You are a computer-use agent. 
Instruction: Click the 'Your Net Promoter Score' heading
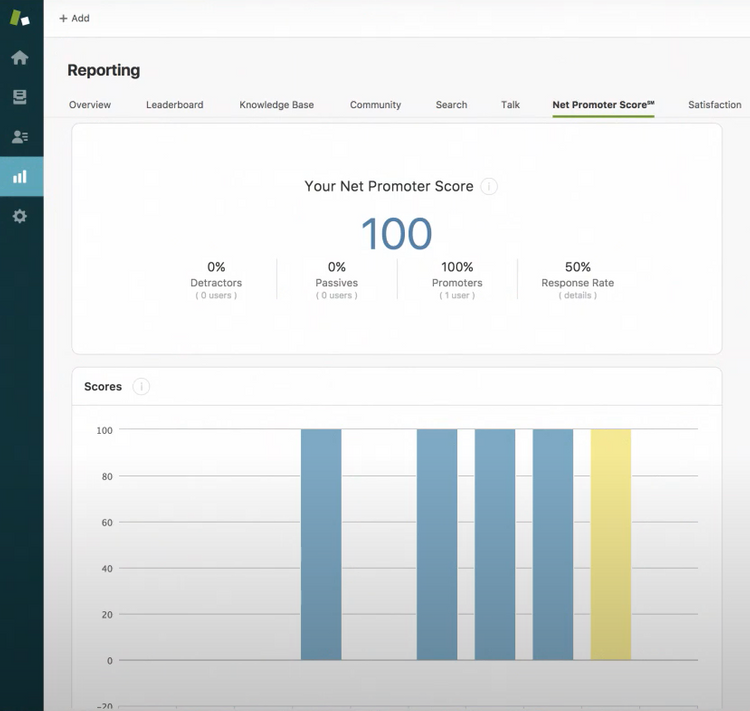[389, 186]
